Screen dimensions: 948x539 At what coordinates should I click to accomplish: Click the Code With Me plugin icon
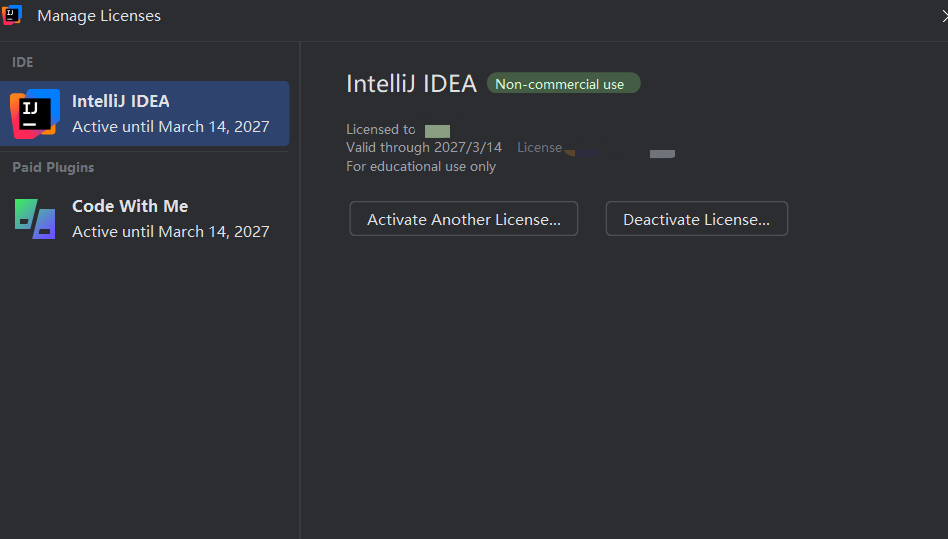pos(35,219)
